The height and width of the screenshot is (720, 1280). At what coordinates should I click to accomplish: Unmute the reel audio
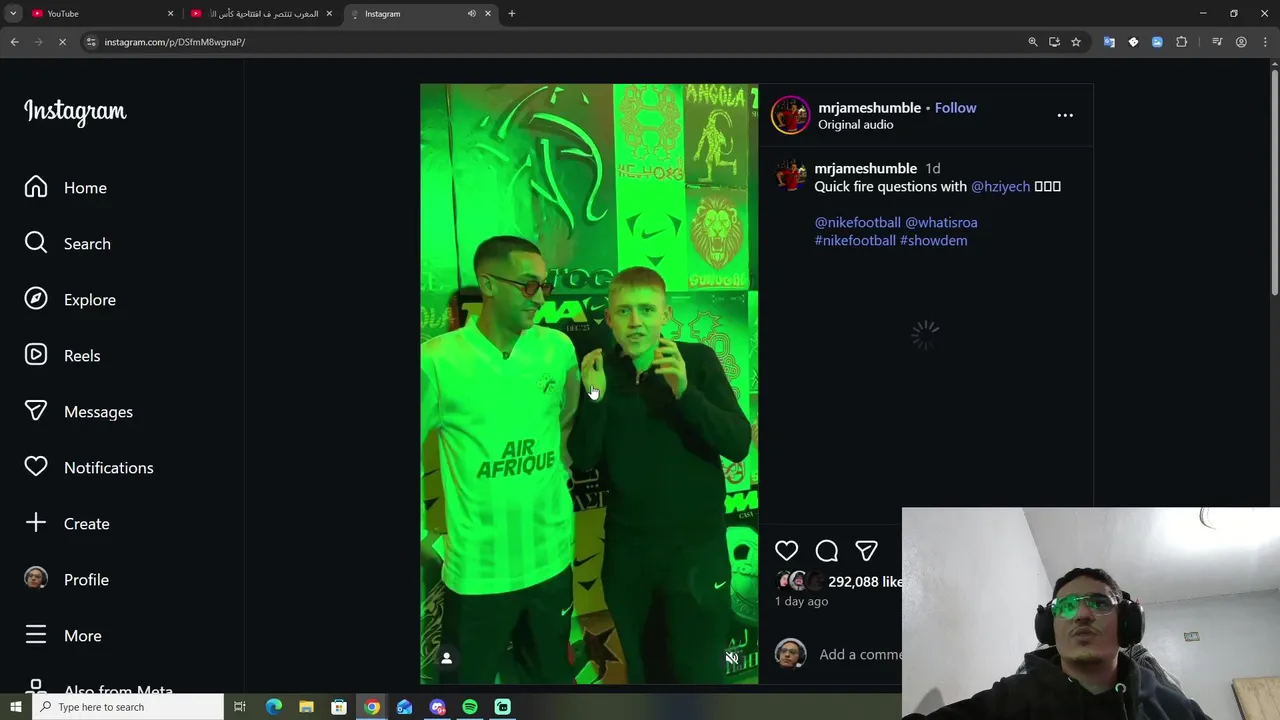pyautogui.click(x=732, y=657)
